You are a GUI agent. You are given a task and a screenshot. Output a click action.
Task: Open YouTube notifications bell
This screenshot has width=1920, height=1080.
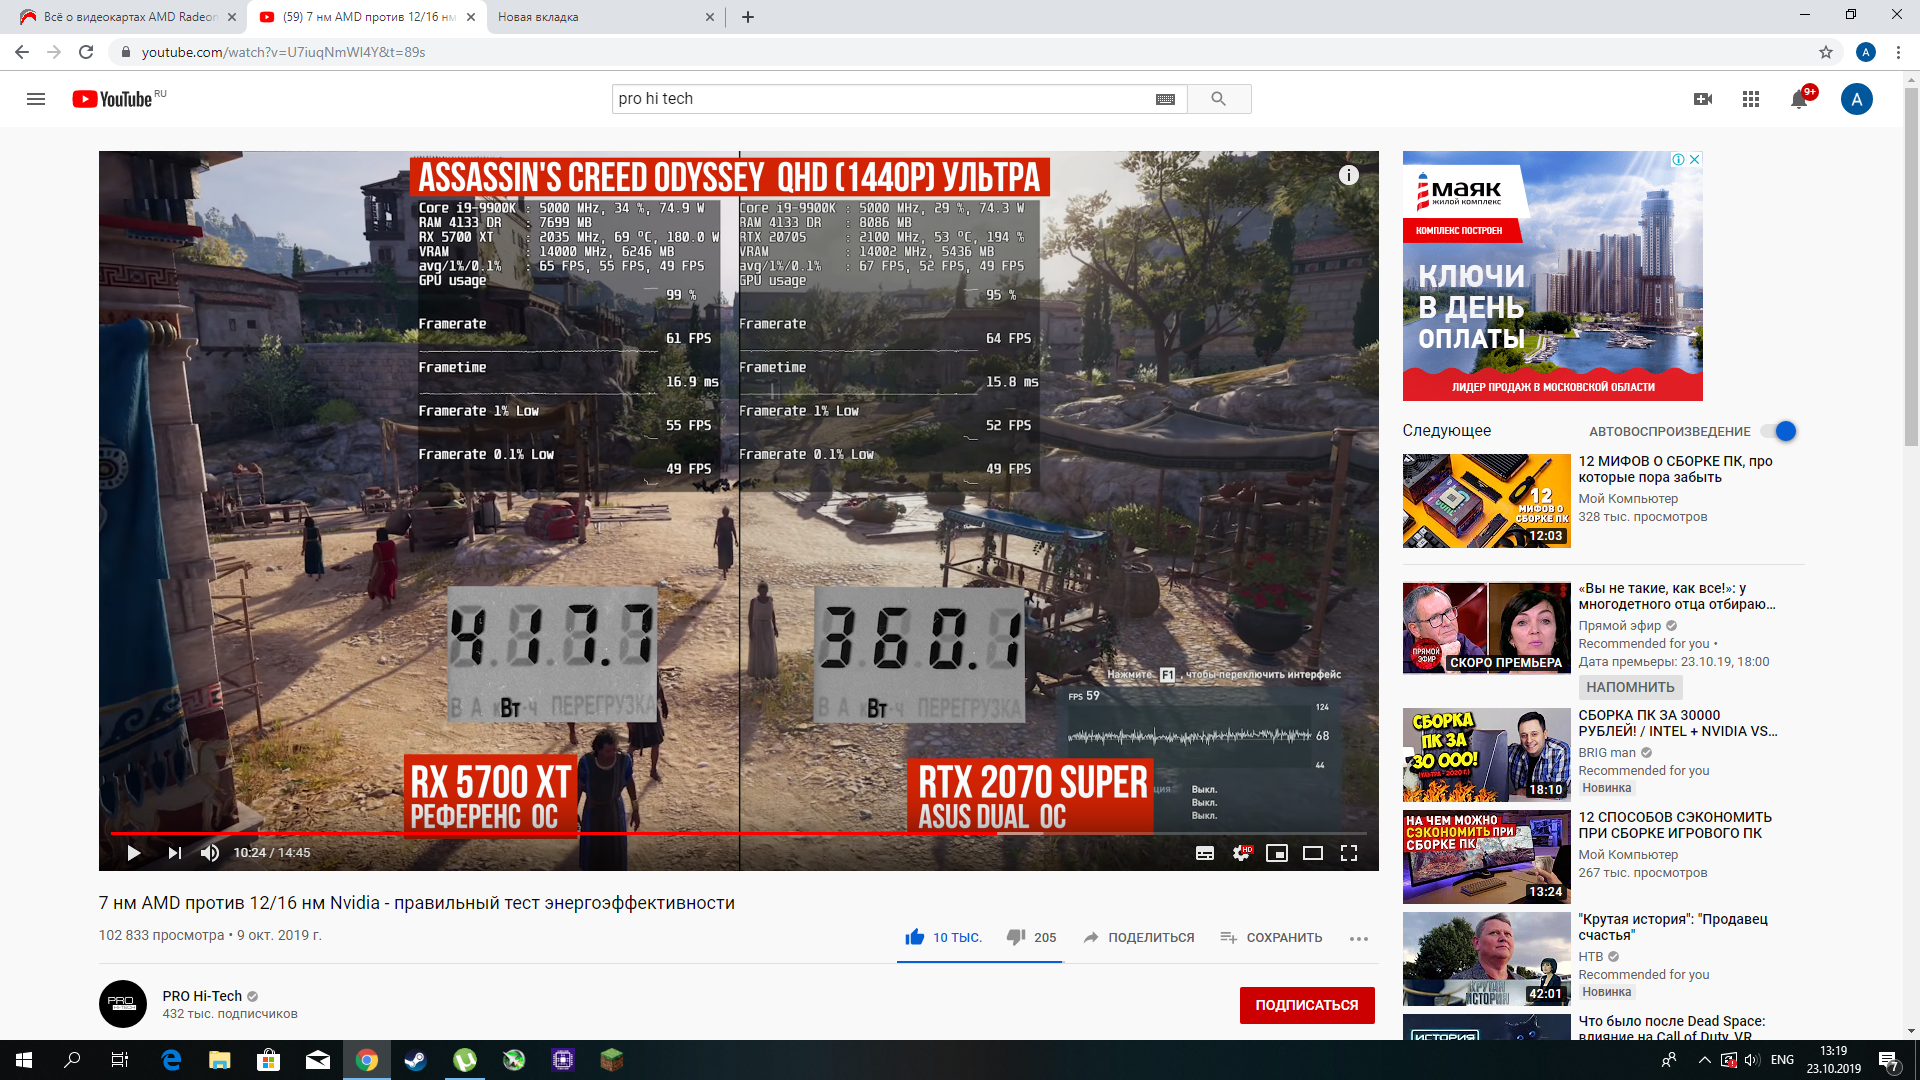coord(1799,99)
